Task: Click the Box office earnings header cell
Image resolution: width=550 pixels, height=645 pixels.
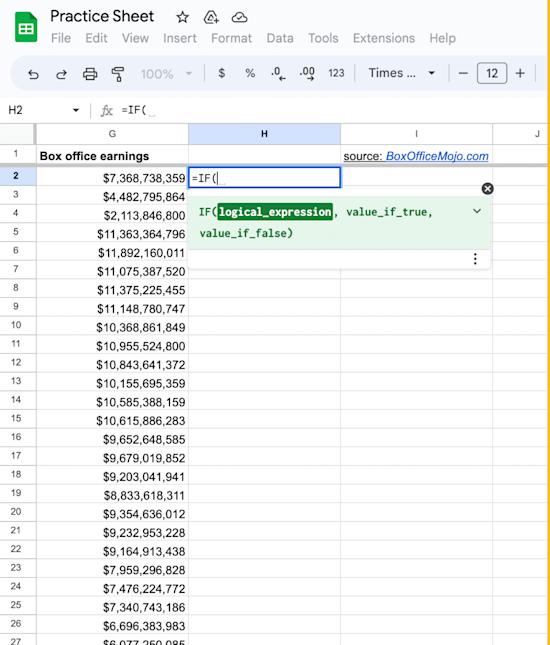Action: pyautogui.click(x=112, y=156)
